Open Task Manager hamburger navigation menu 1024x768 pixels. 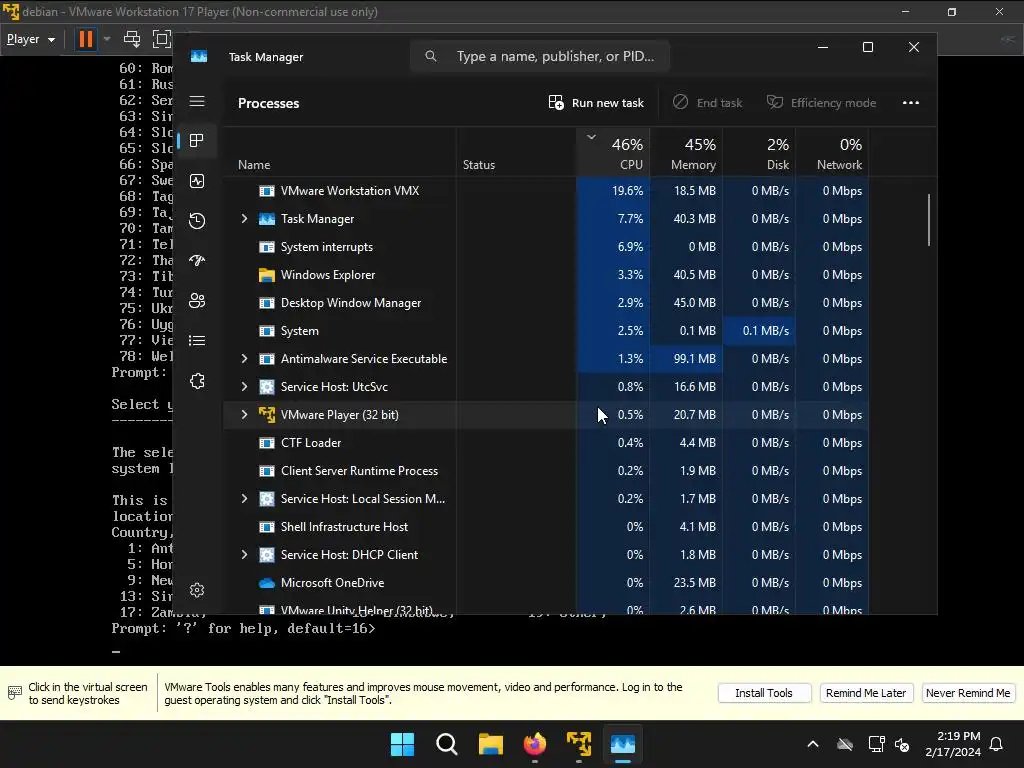pos(197,101)
